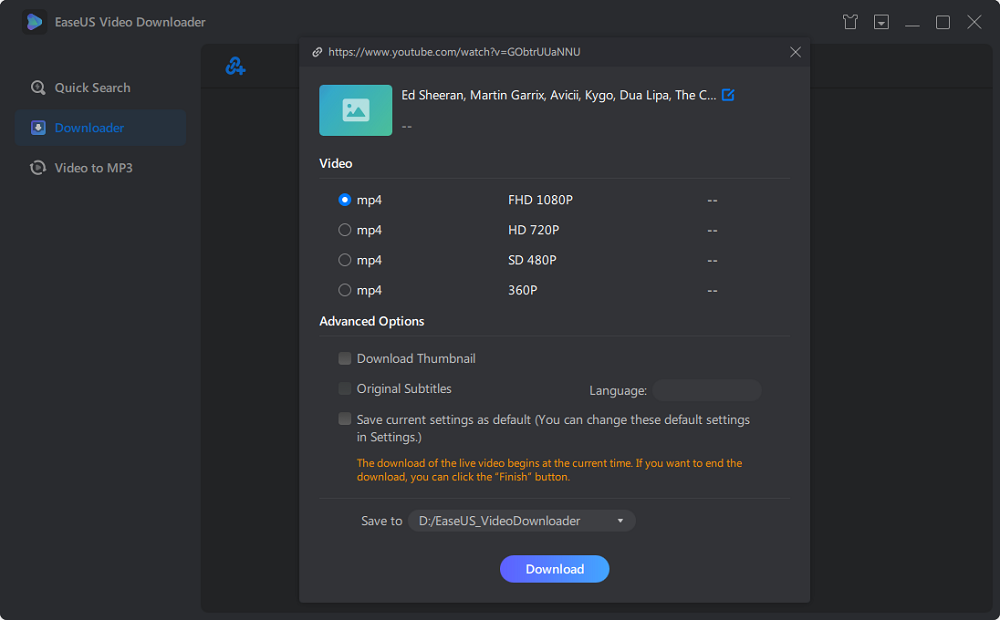Select mp4 FHD 1080P quality option
1000x620 pixels.
345,200
